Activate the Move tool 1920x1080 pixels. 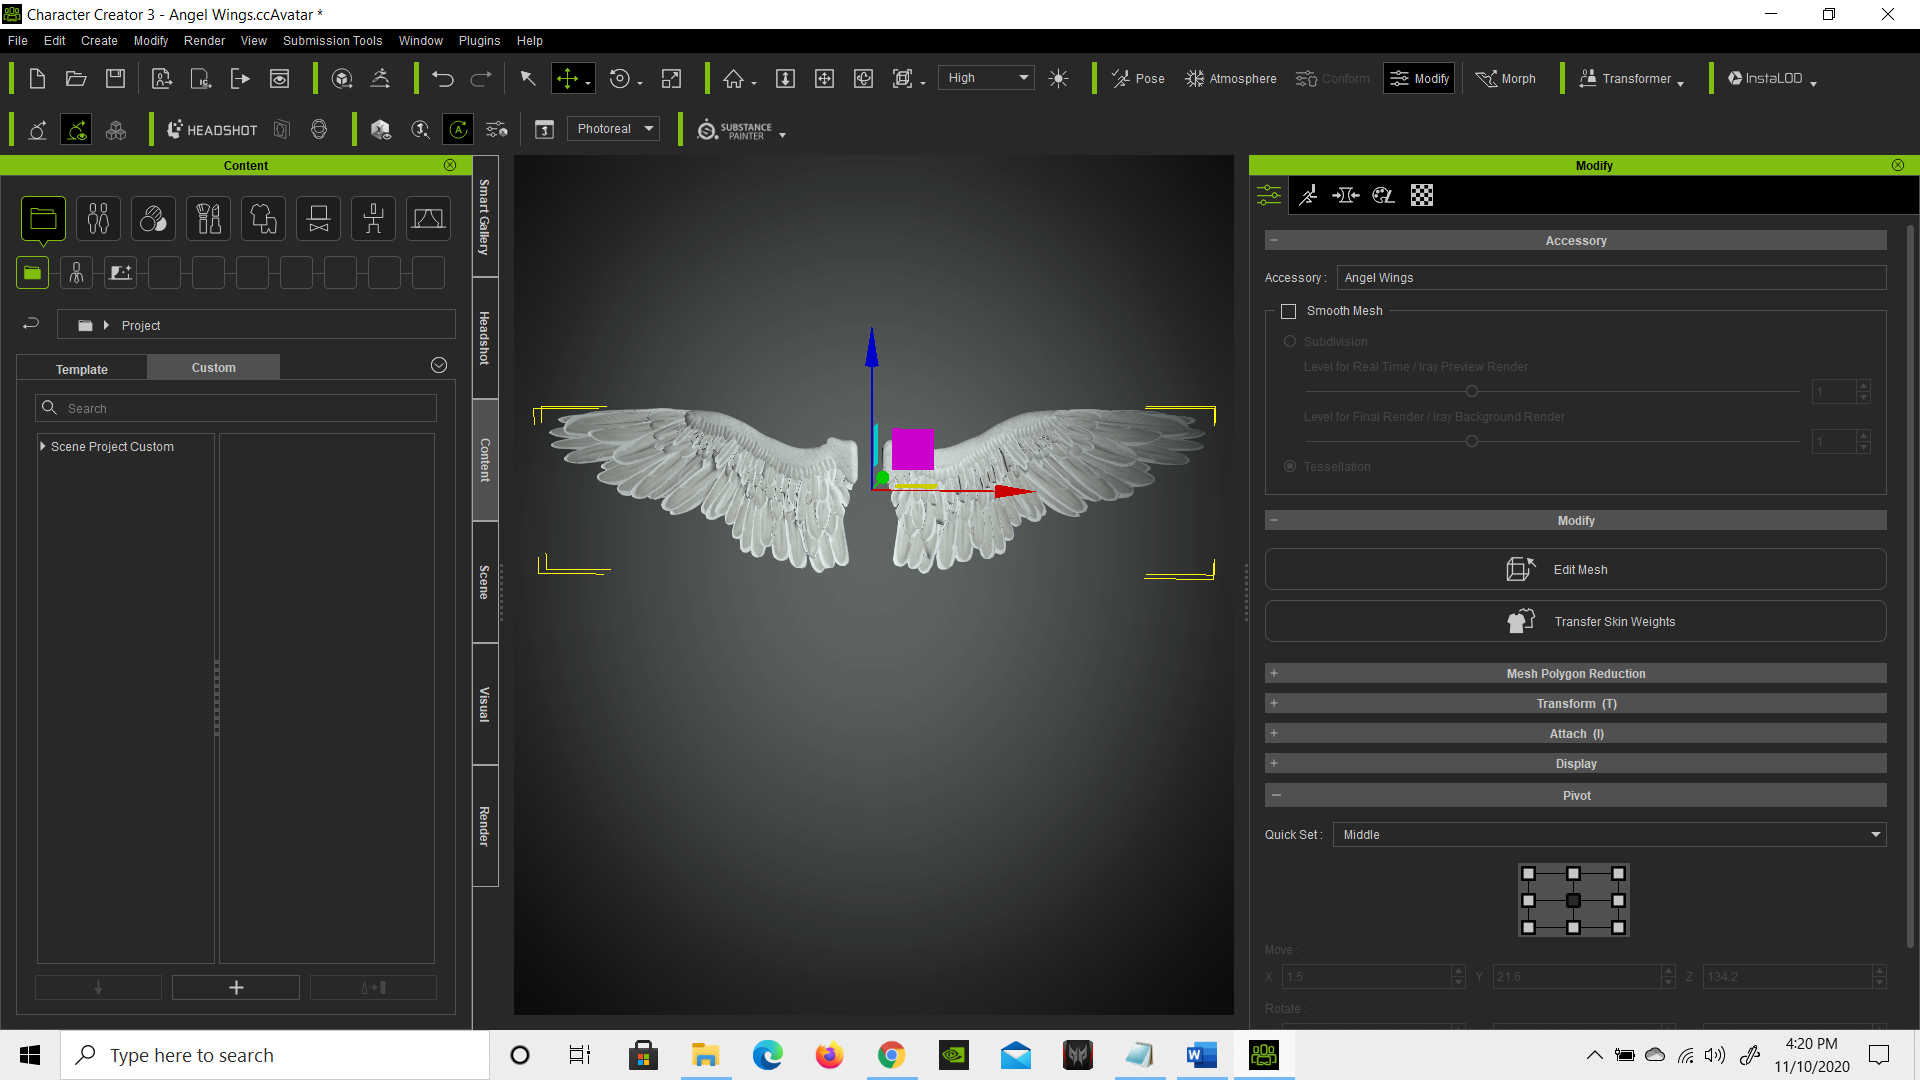point(568,79)
